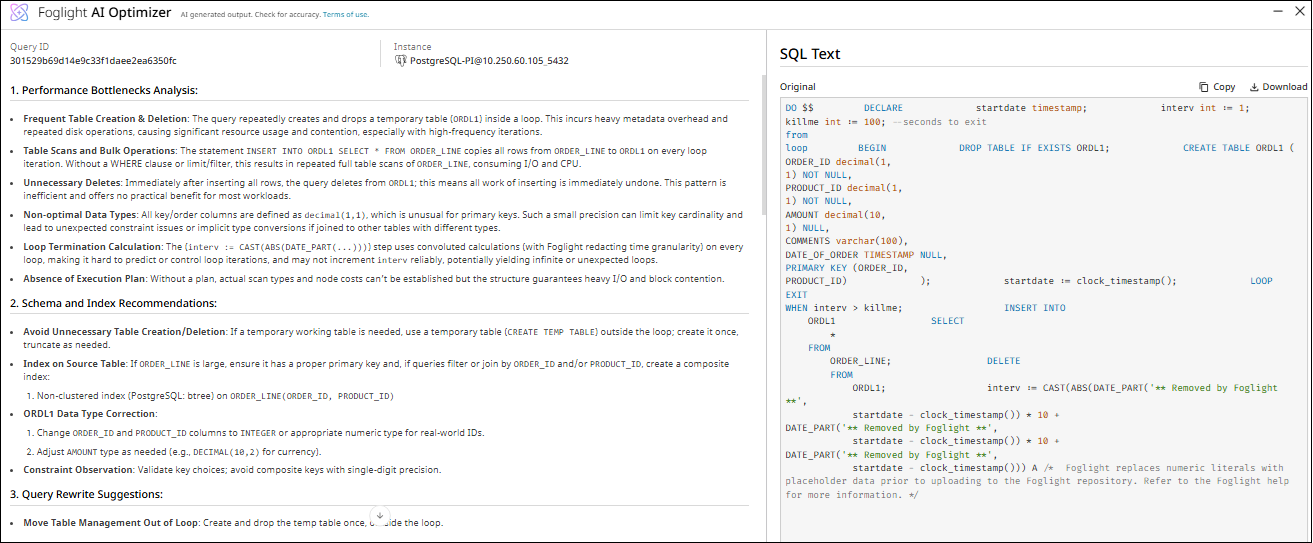Close the AI Optimizer panel
Viewport: 1313px width, 543px height.
pos(1299,10)
